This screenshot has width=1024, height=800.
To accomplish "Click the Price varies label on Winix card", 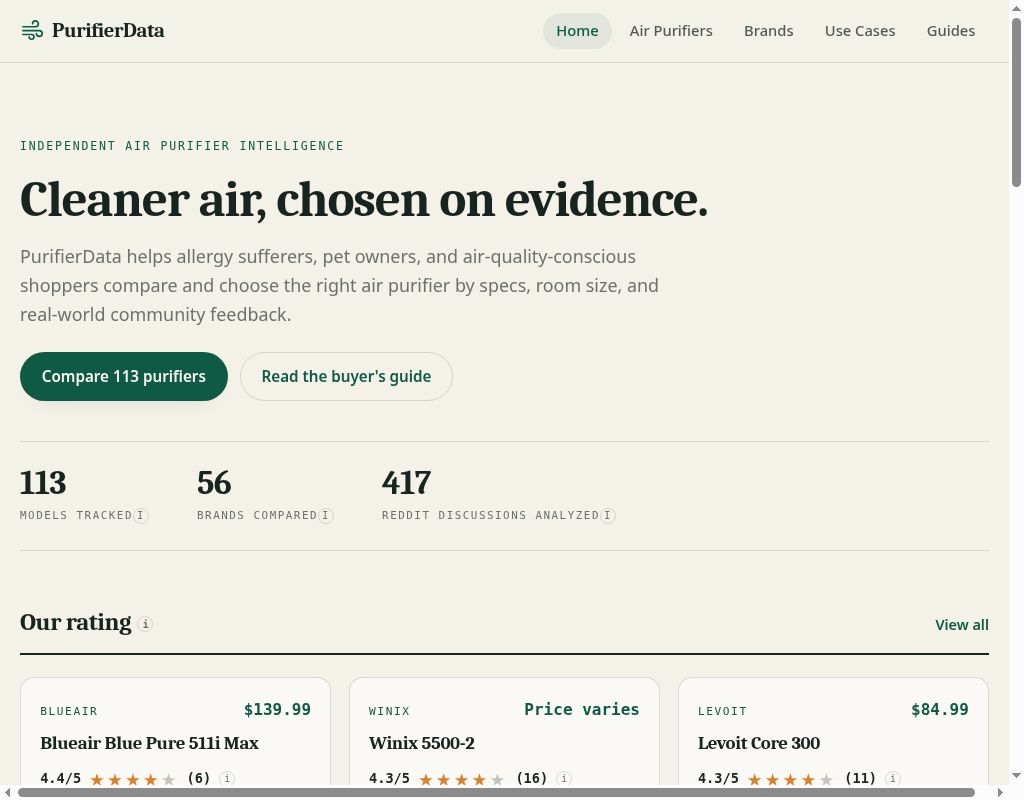I will point(582,710).
